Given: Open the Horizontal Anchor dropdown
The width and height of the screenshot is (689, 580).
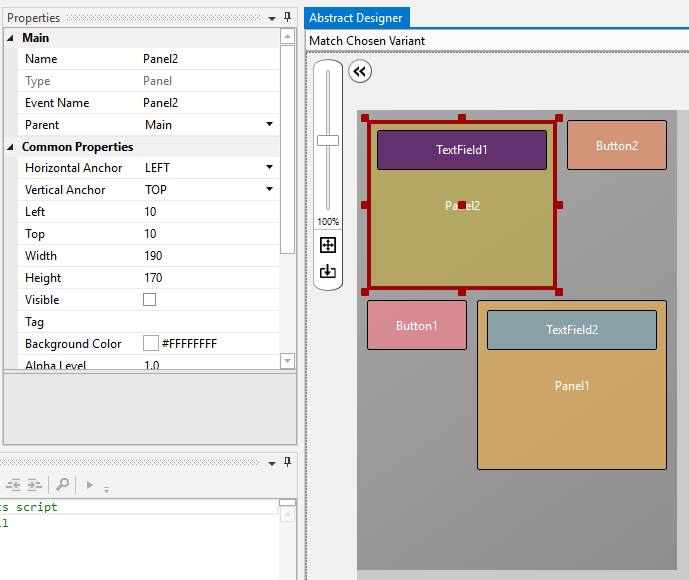Looking at the screenshot, I should 269,168.
